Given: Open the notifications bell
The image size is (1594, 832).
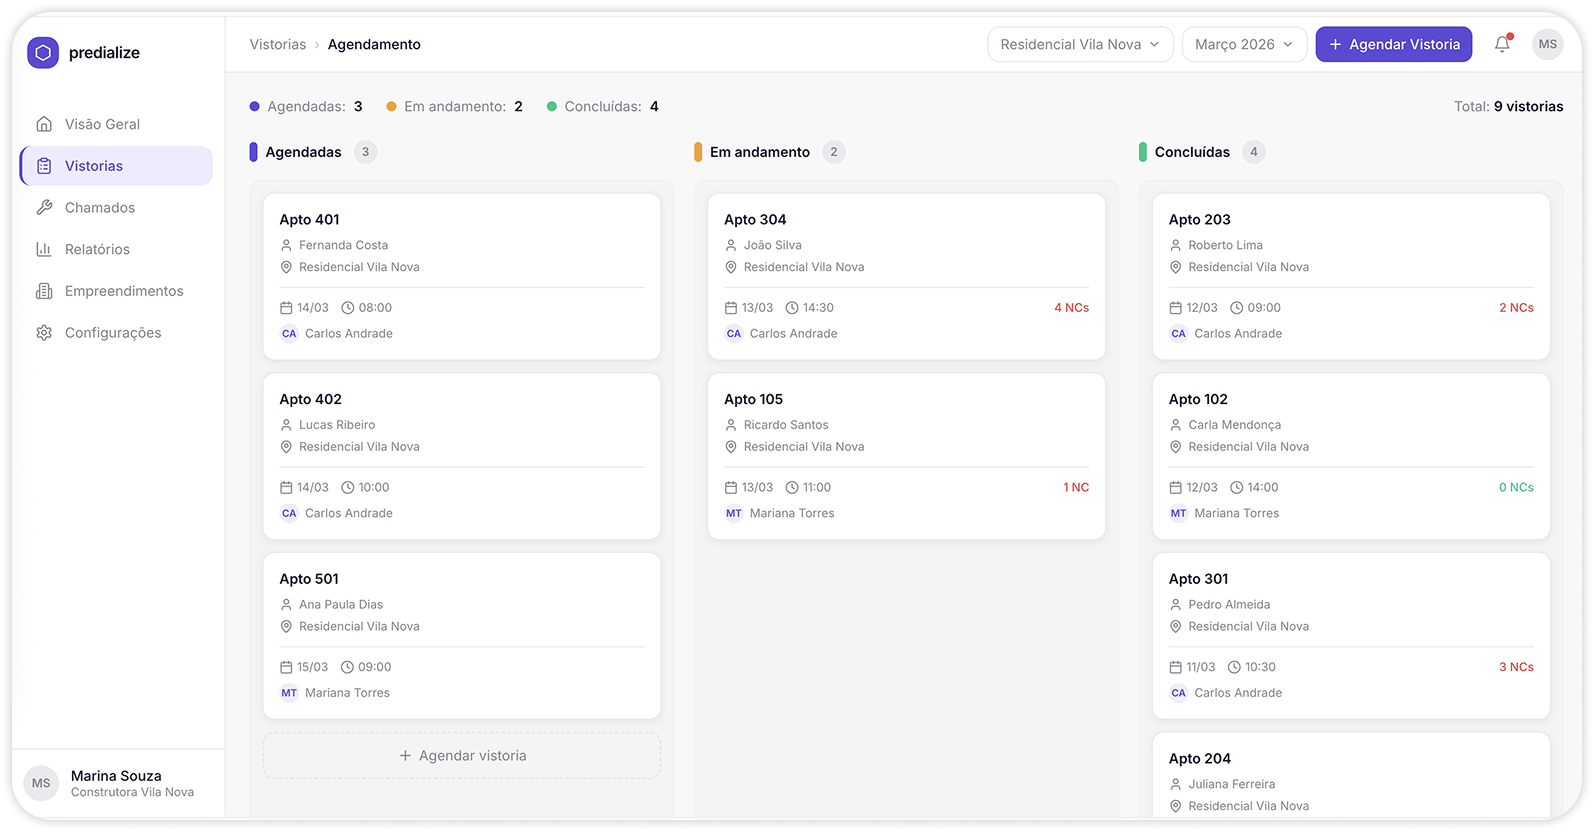Looking at the screenshot, I should pyautogui.click(x=1502, y=44).
